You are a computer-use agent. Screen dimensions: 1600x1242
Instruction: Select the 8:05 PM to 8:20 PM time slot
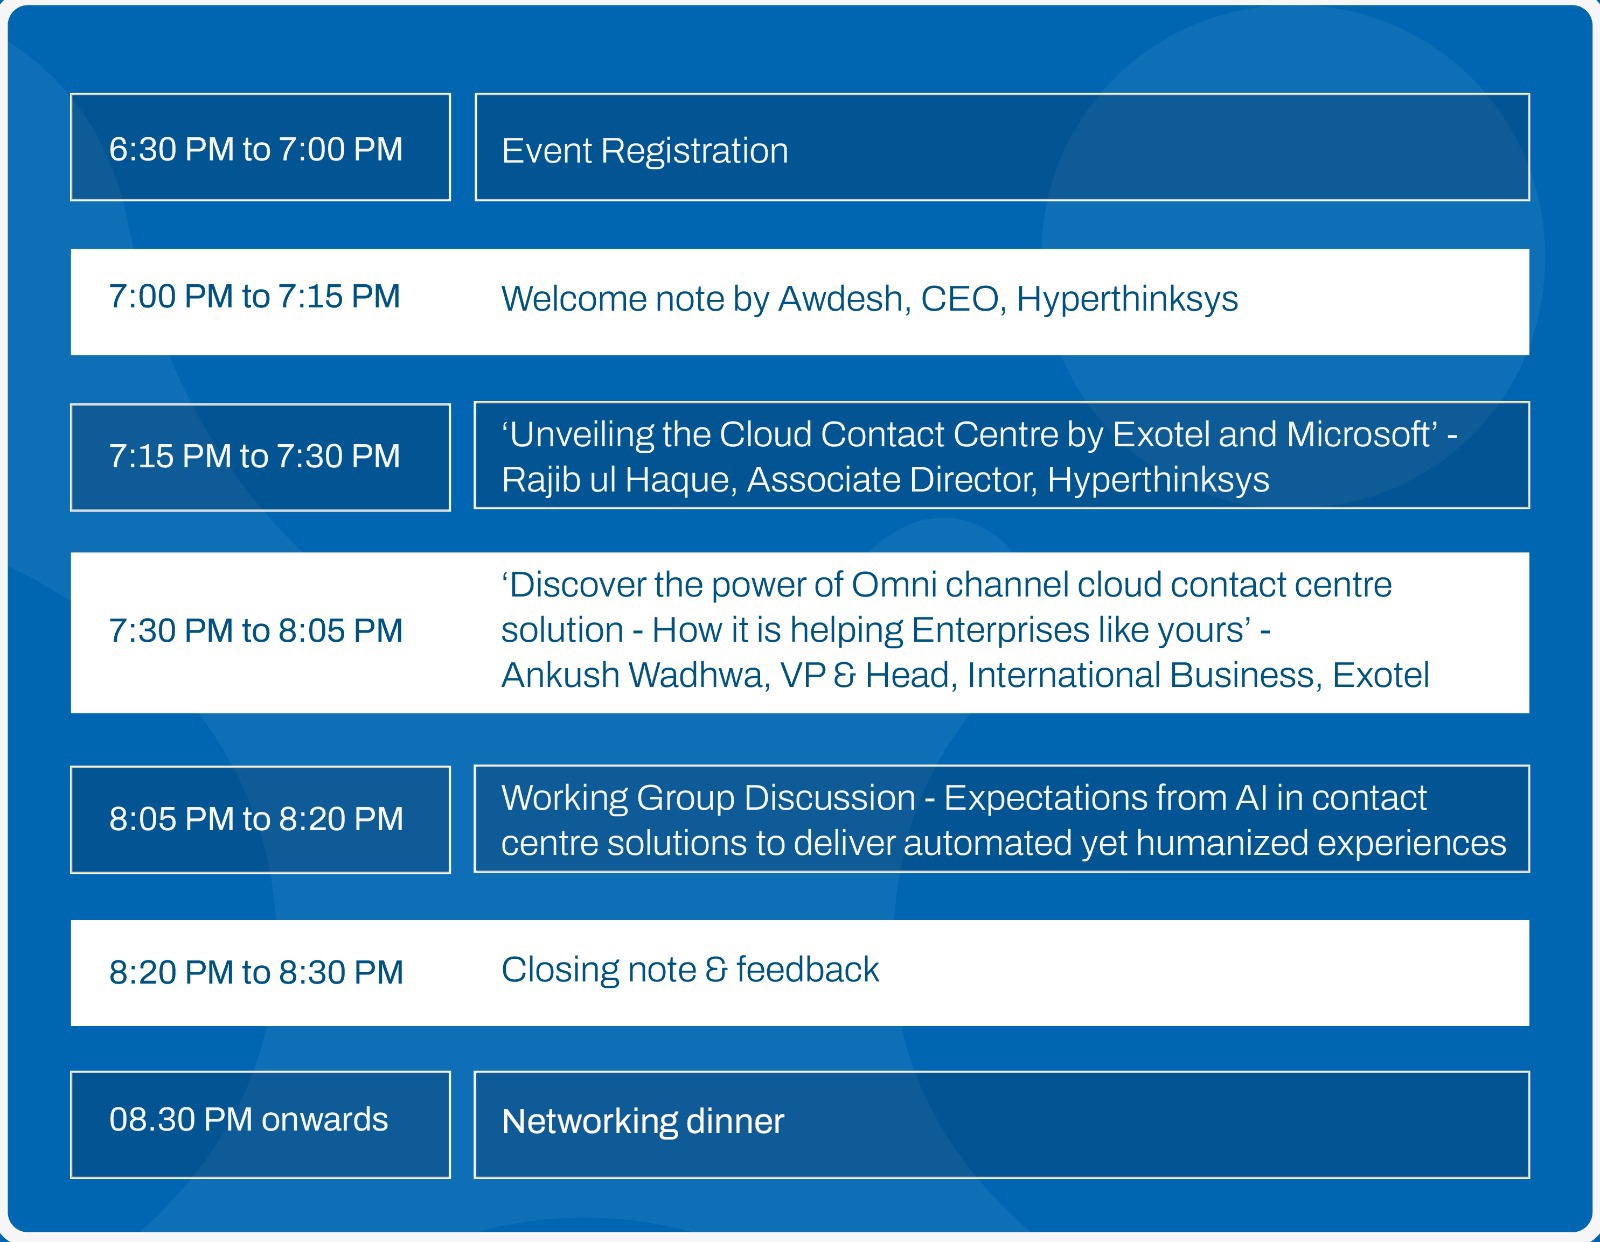coord(260,820)
